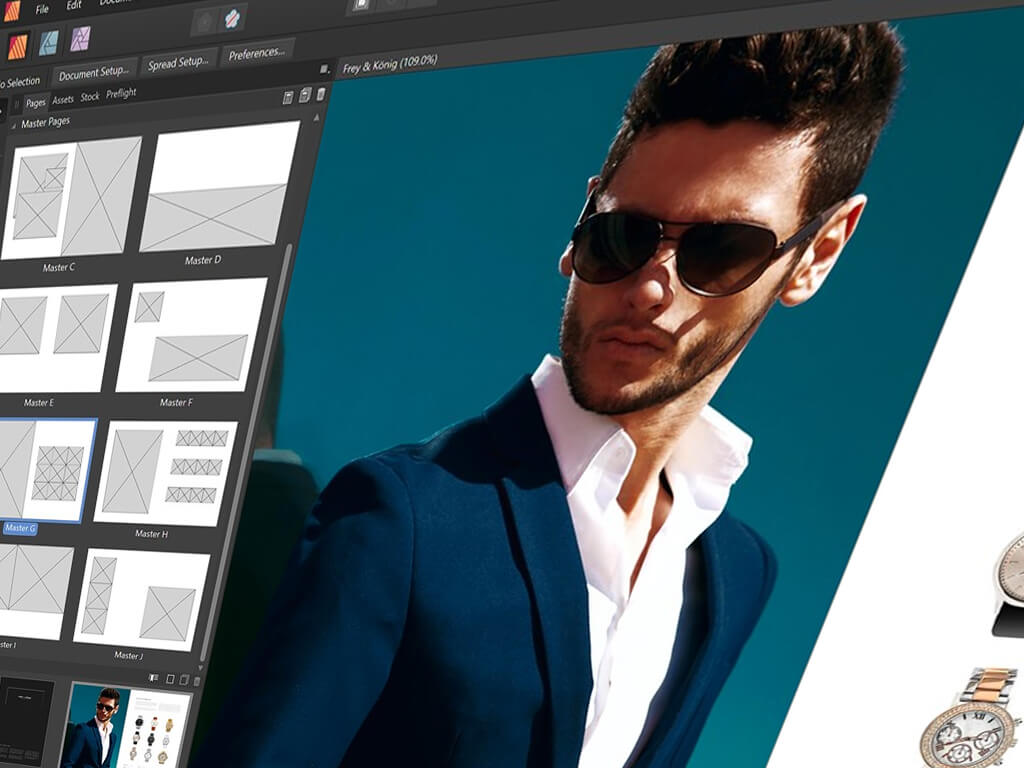Switch to the Pages tab

coord(36,103)
